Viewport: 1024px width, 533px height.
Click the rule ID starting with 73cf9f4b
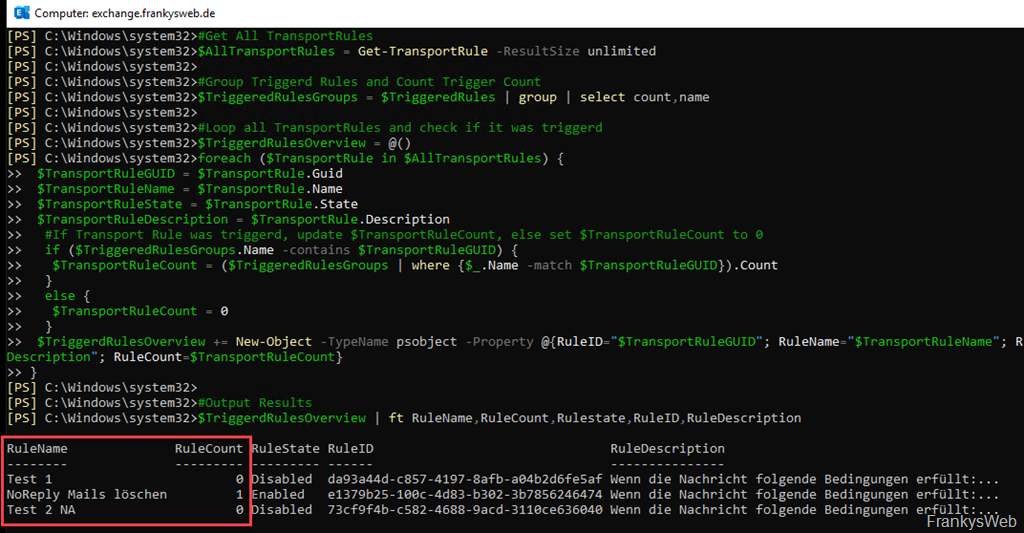click(x=464, y=509)
